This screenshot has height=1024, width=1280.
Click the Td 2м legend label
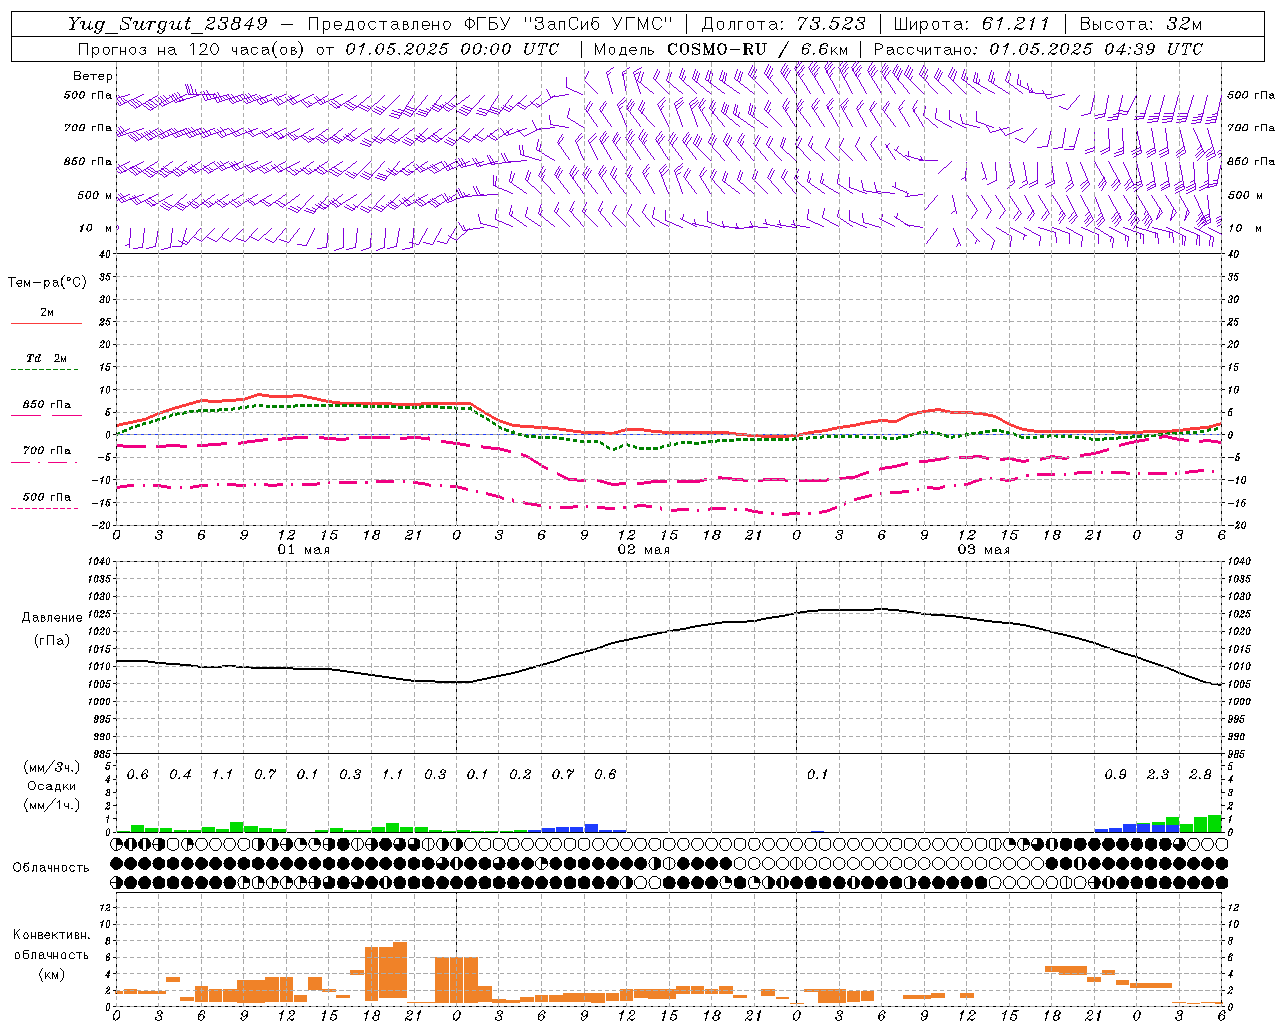click(x=47, y=358)
